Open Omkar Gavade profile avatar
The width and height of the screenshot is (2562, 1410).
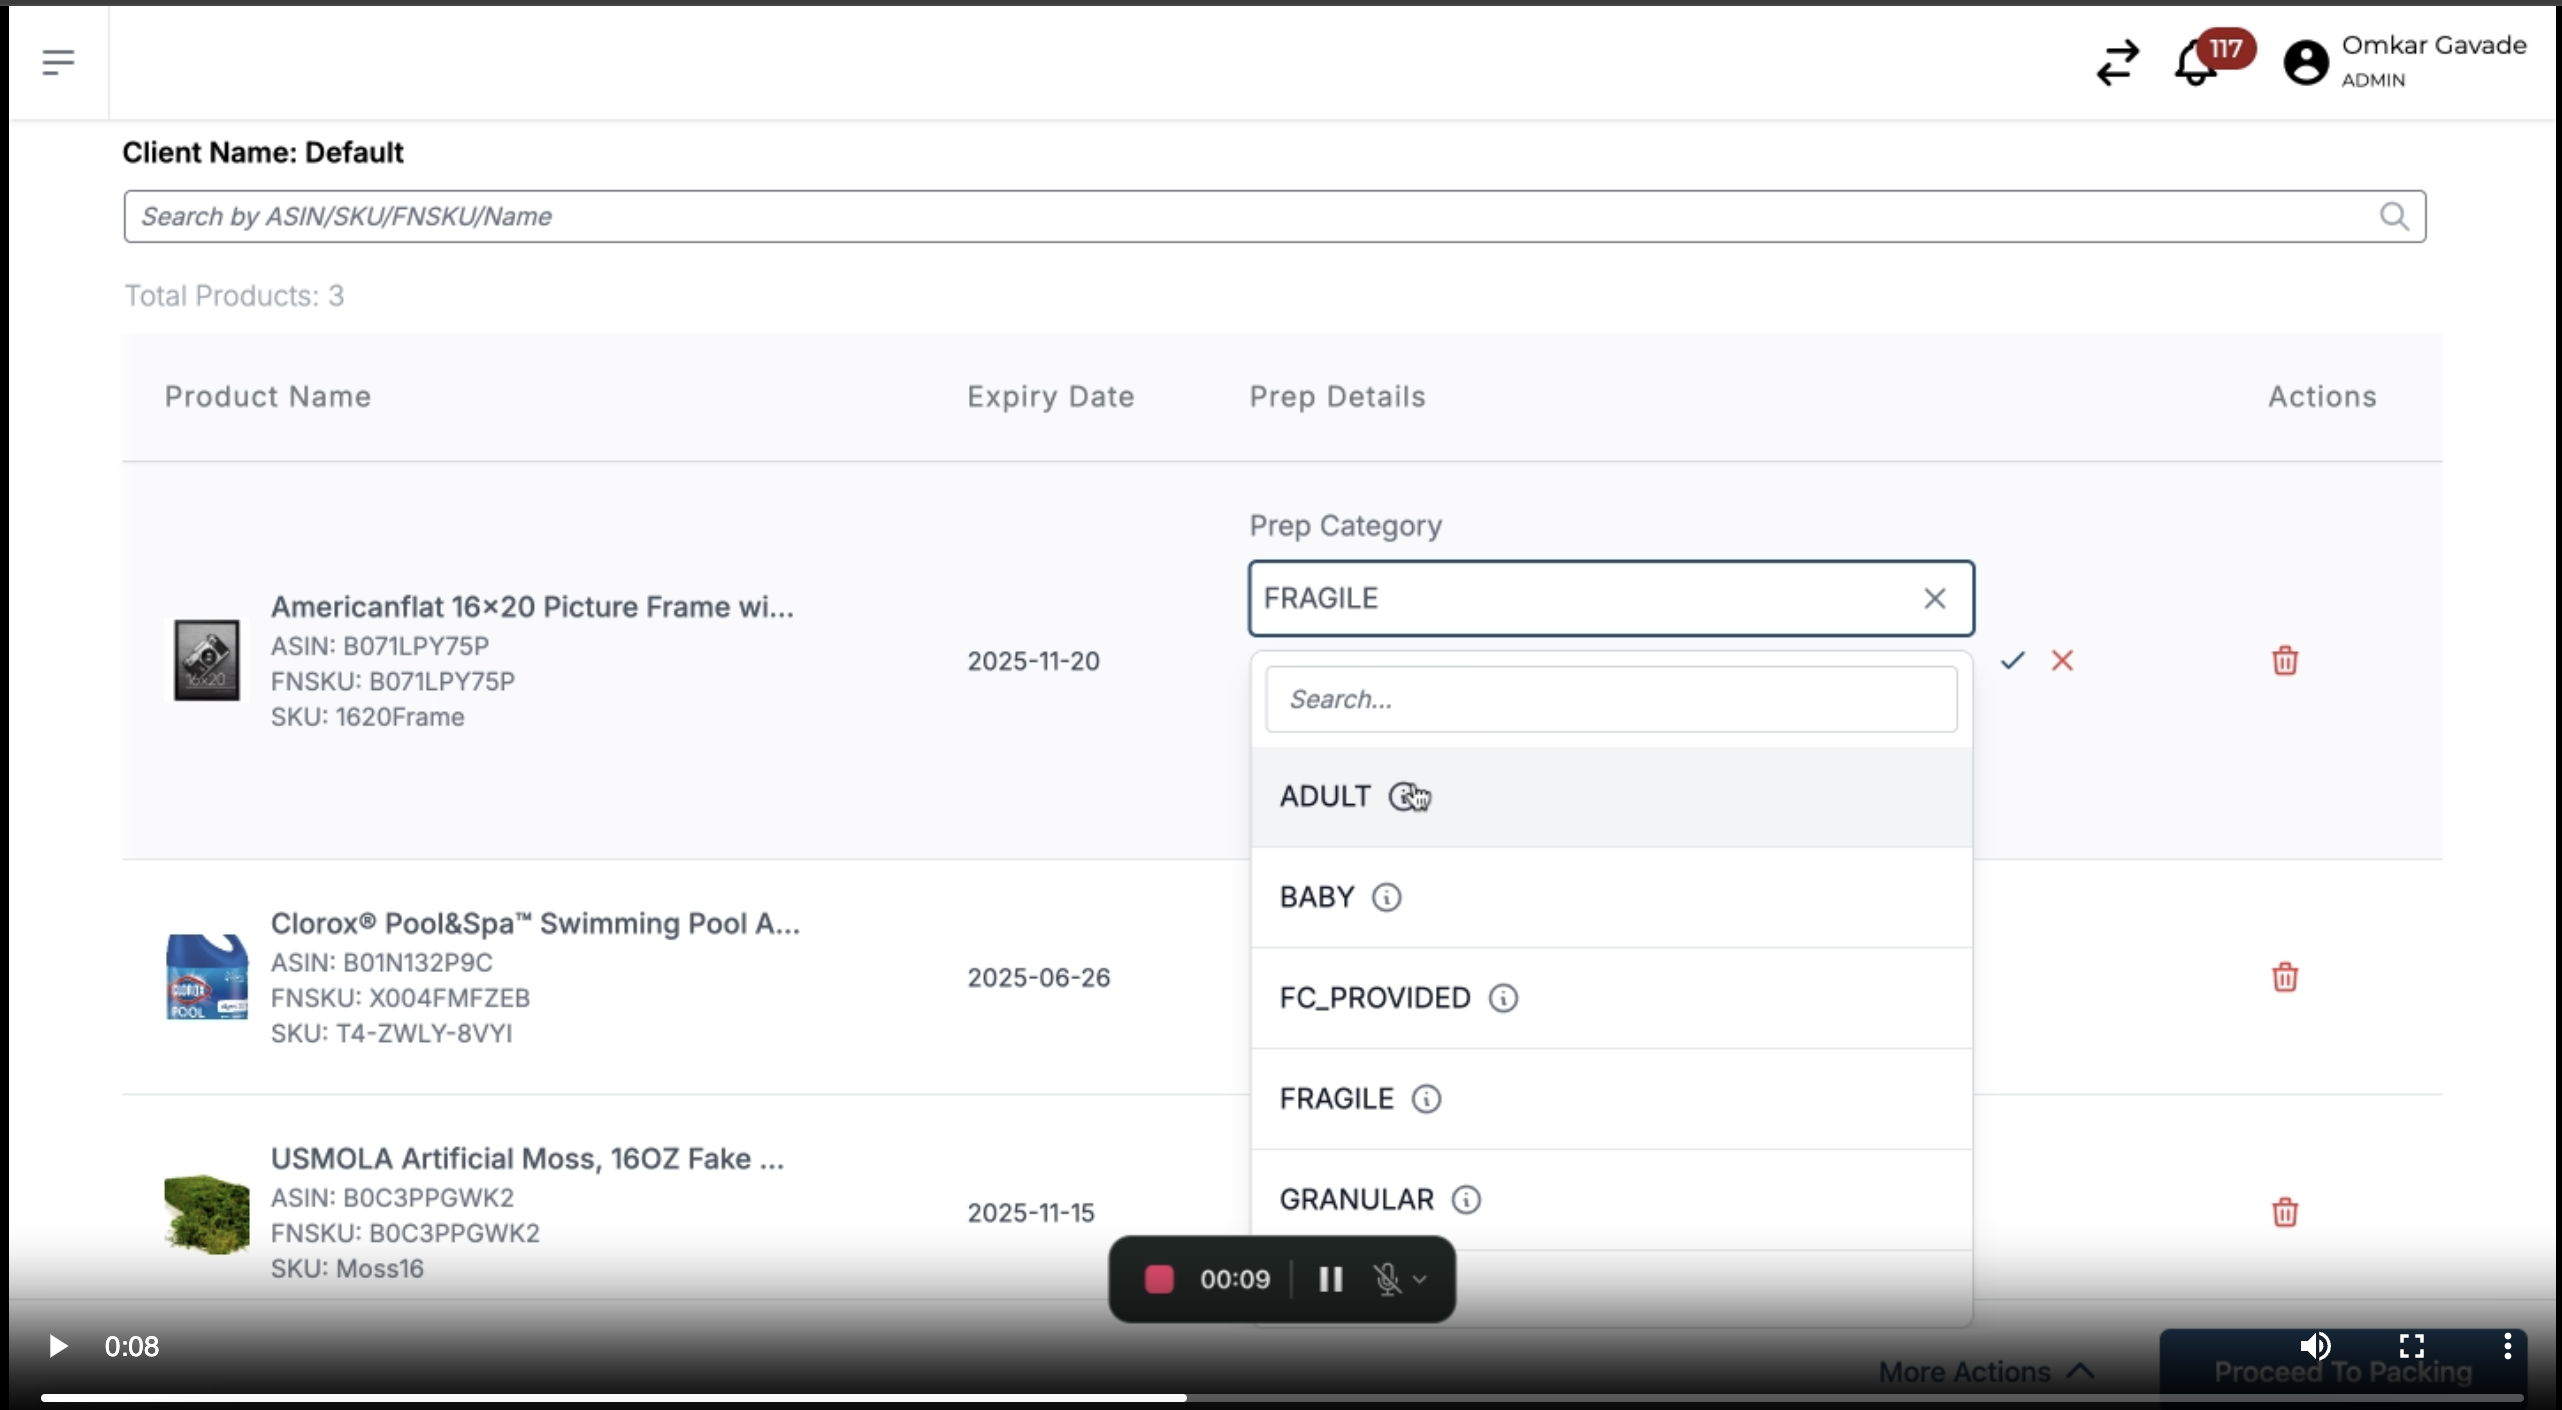pos(2306,63)
